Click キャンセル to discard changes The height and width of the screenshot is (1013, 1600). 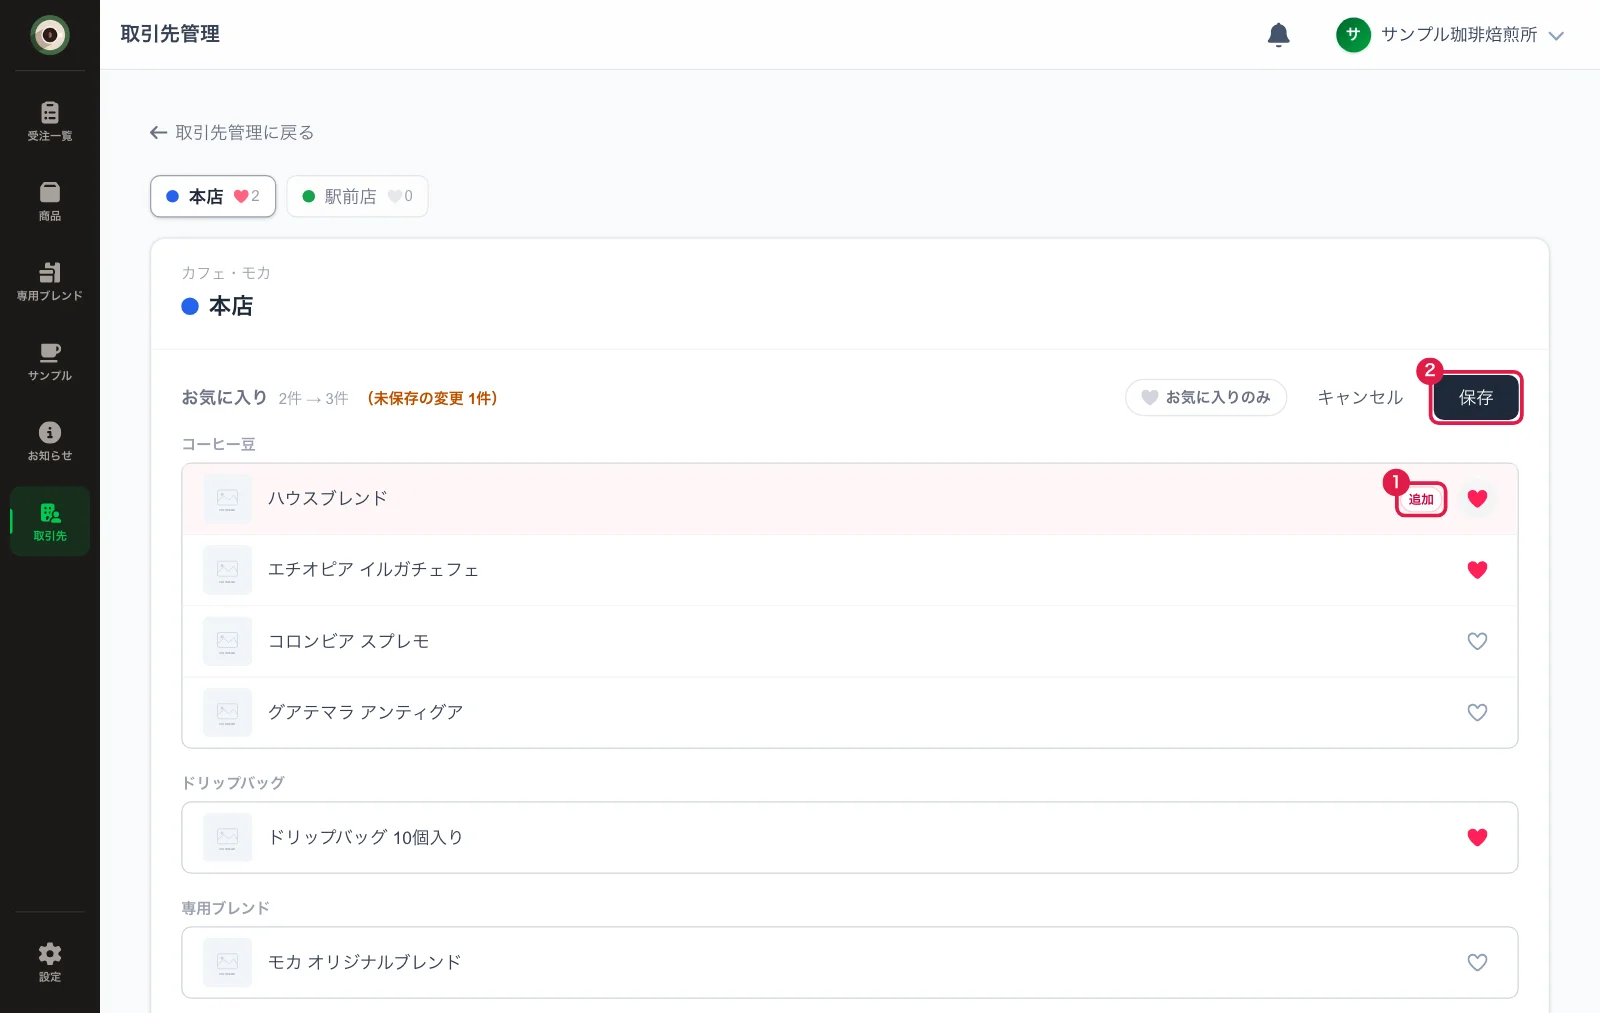(x=1360, y=397)
